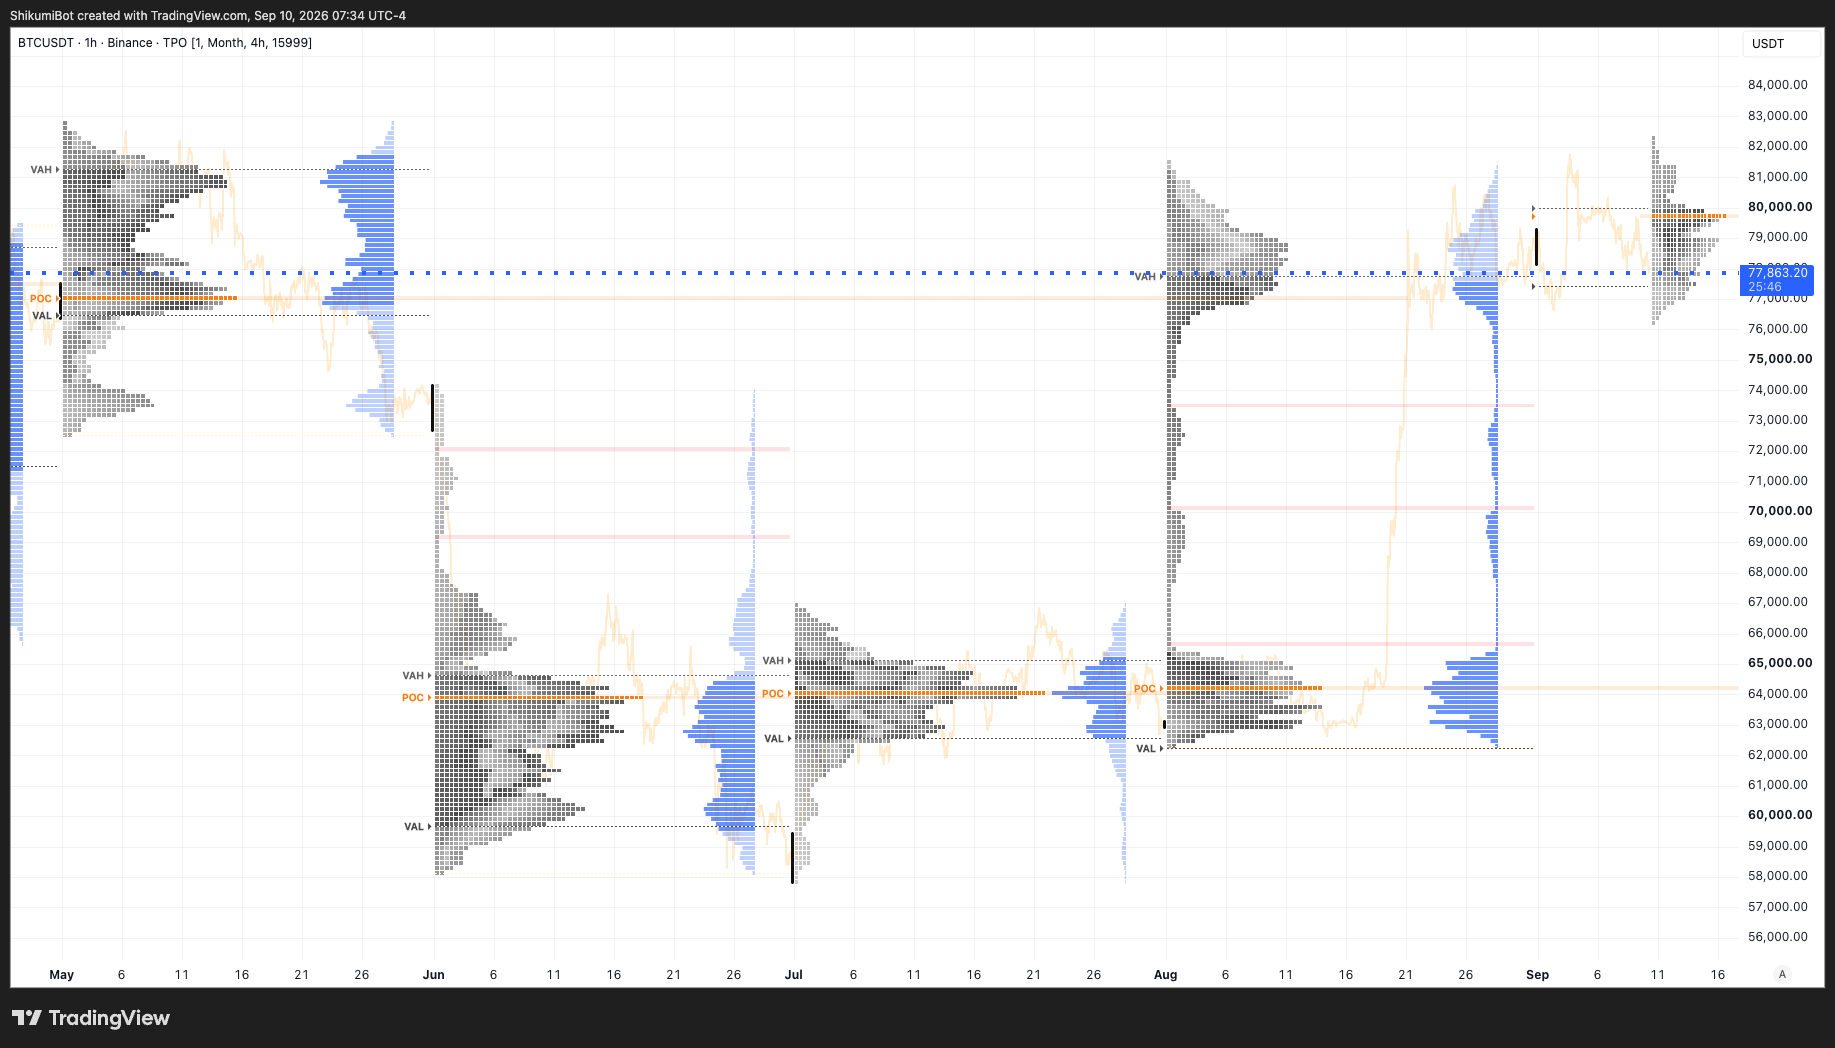Click the 80,000.00 price axis label

1780,207
